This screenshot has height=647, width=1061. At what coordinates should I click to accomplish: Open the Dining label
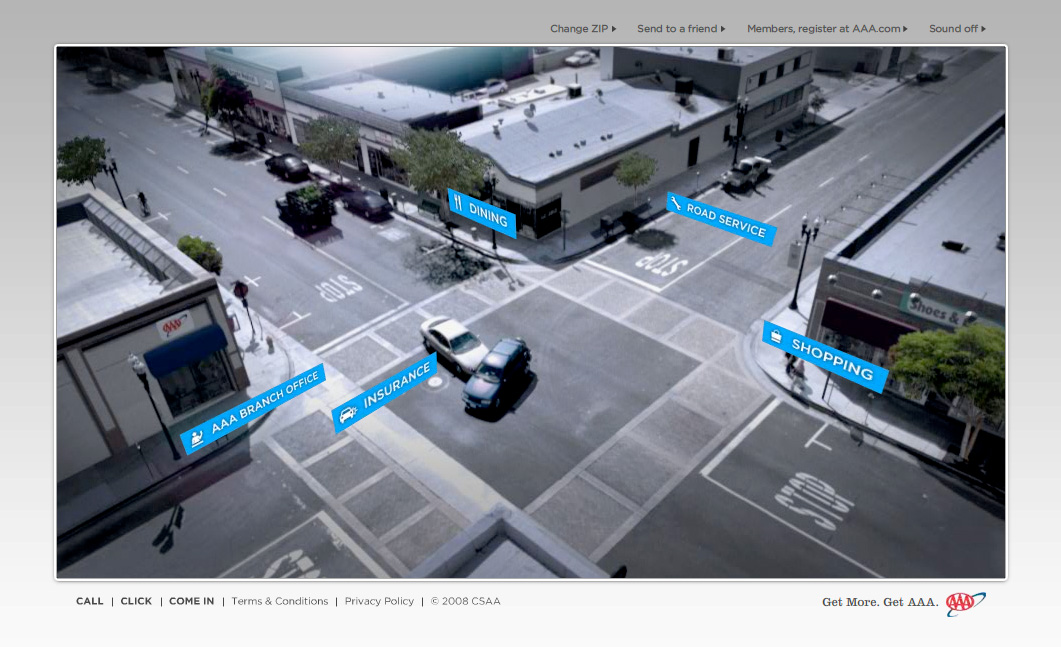click(x=482, y=213)
